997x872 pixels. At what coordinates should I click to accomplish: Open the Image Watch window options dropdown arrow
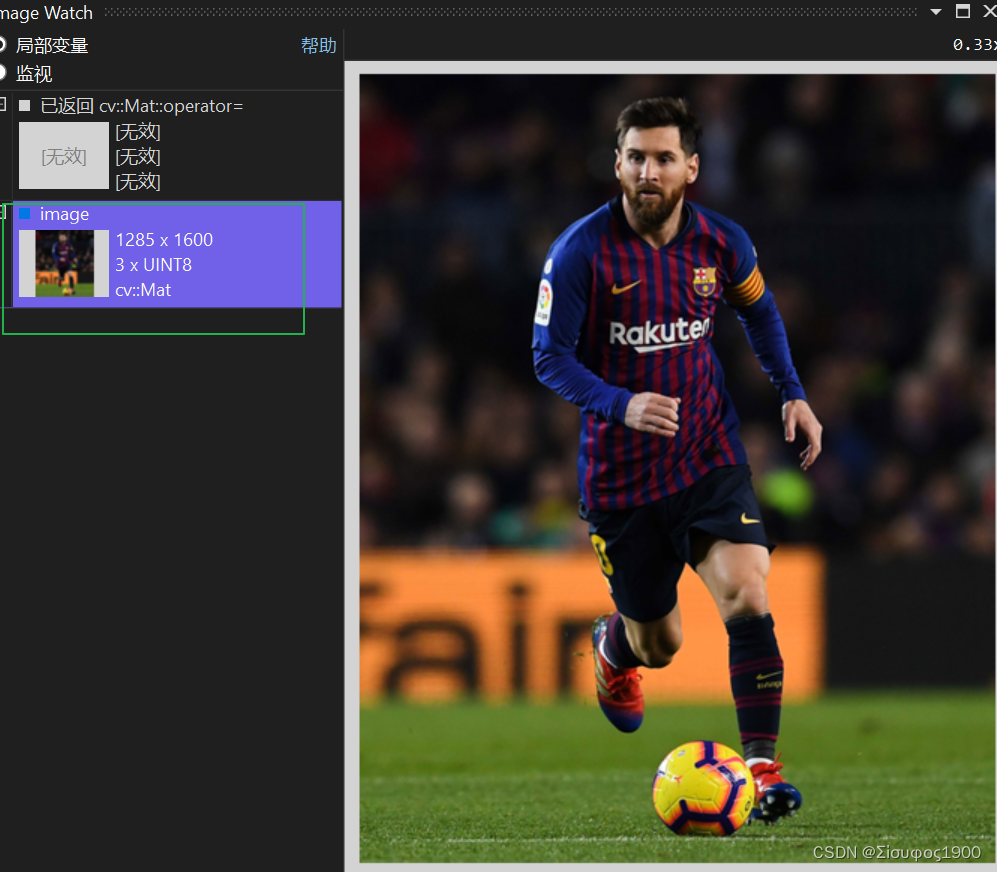(x=935, y=11)
